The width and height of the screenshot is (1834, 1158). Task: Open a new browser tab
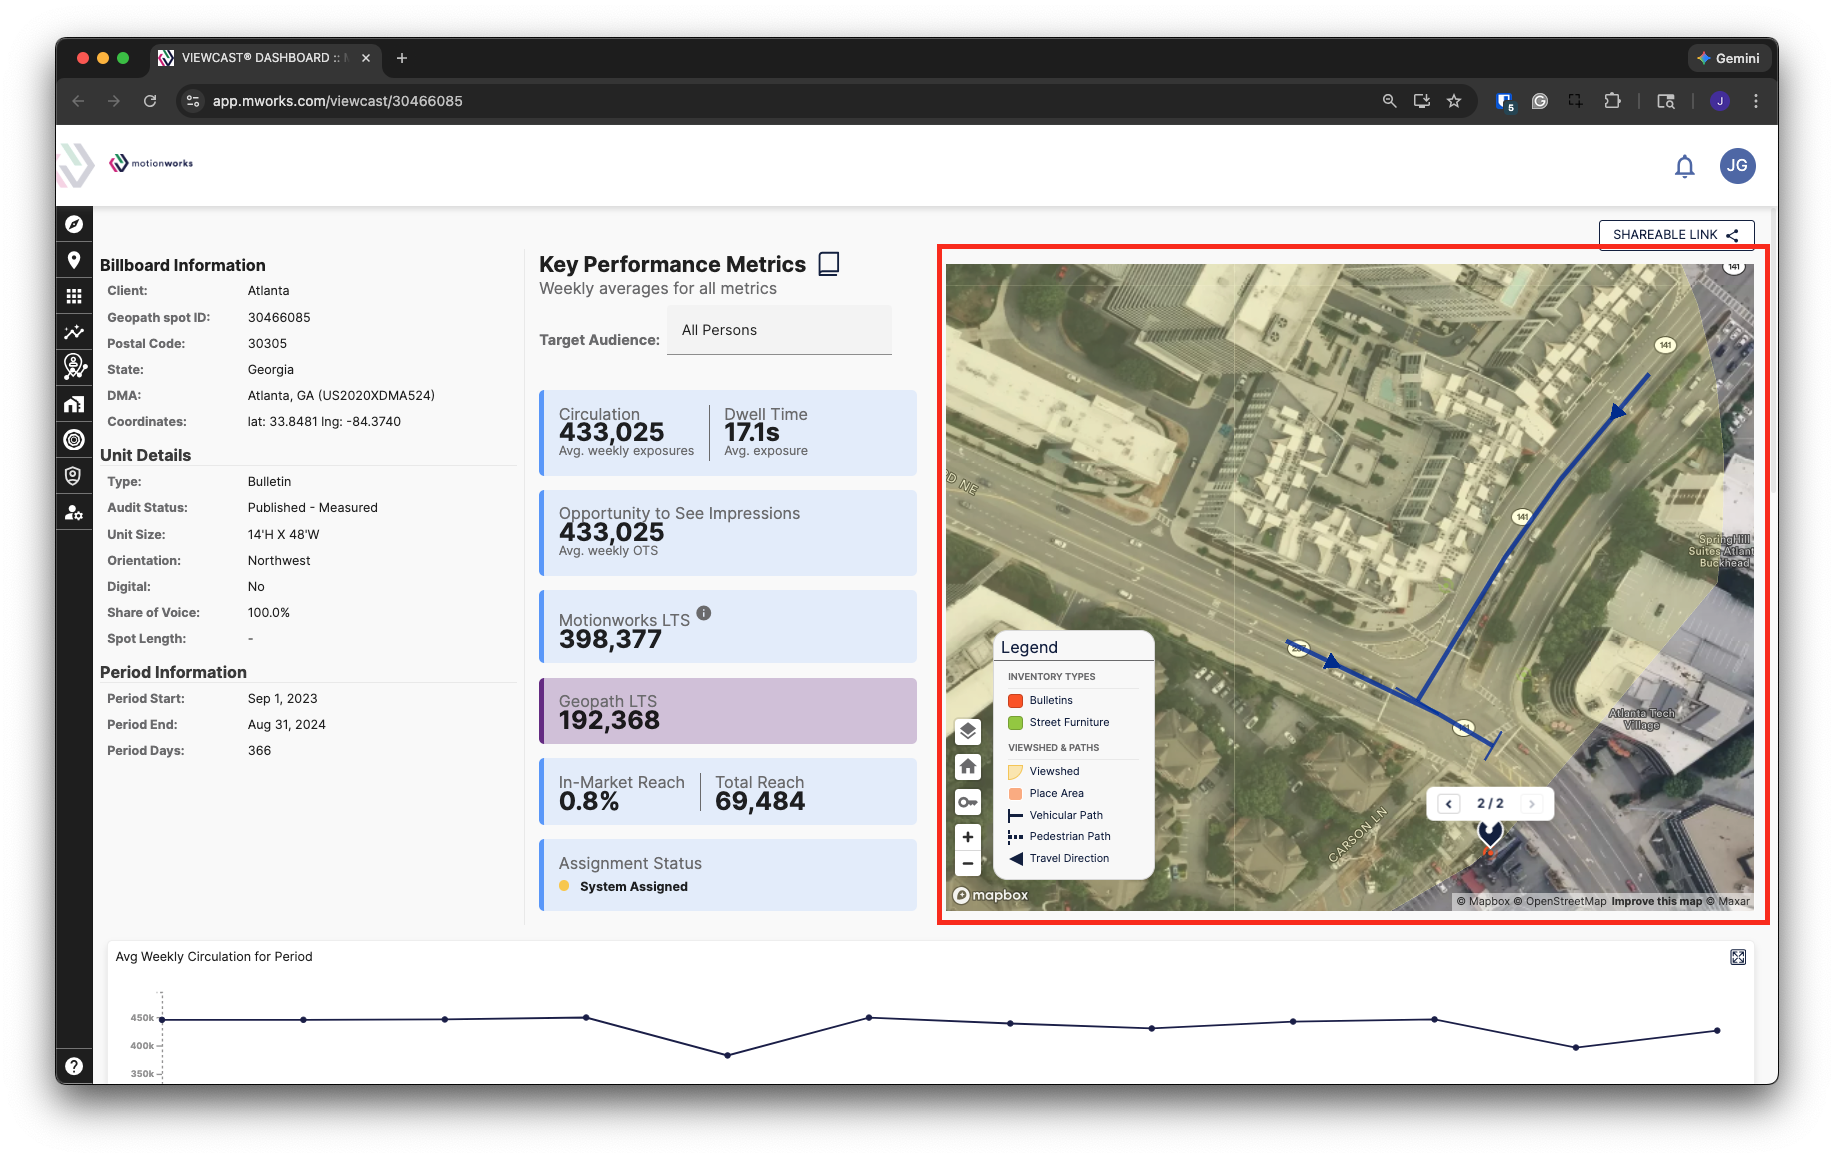[x=402, y=58]
